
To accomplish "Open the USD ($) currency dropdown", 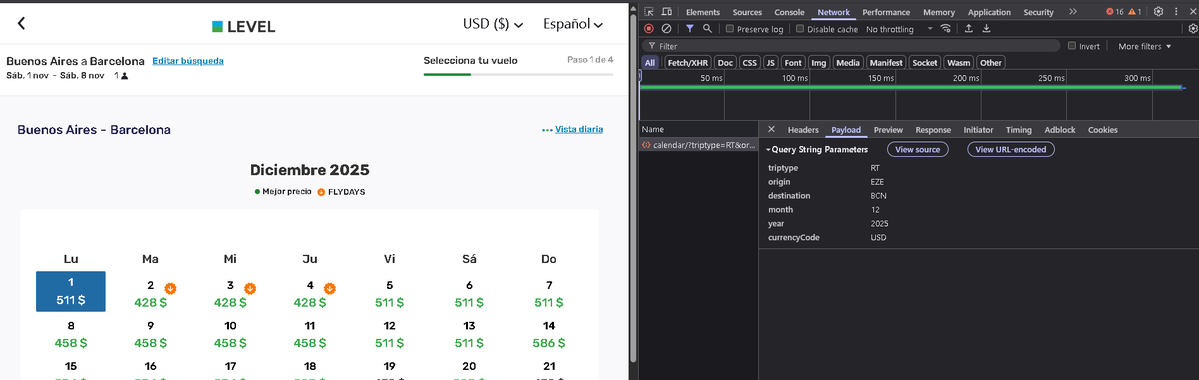I will click(x=493, y=24).
